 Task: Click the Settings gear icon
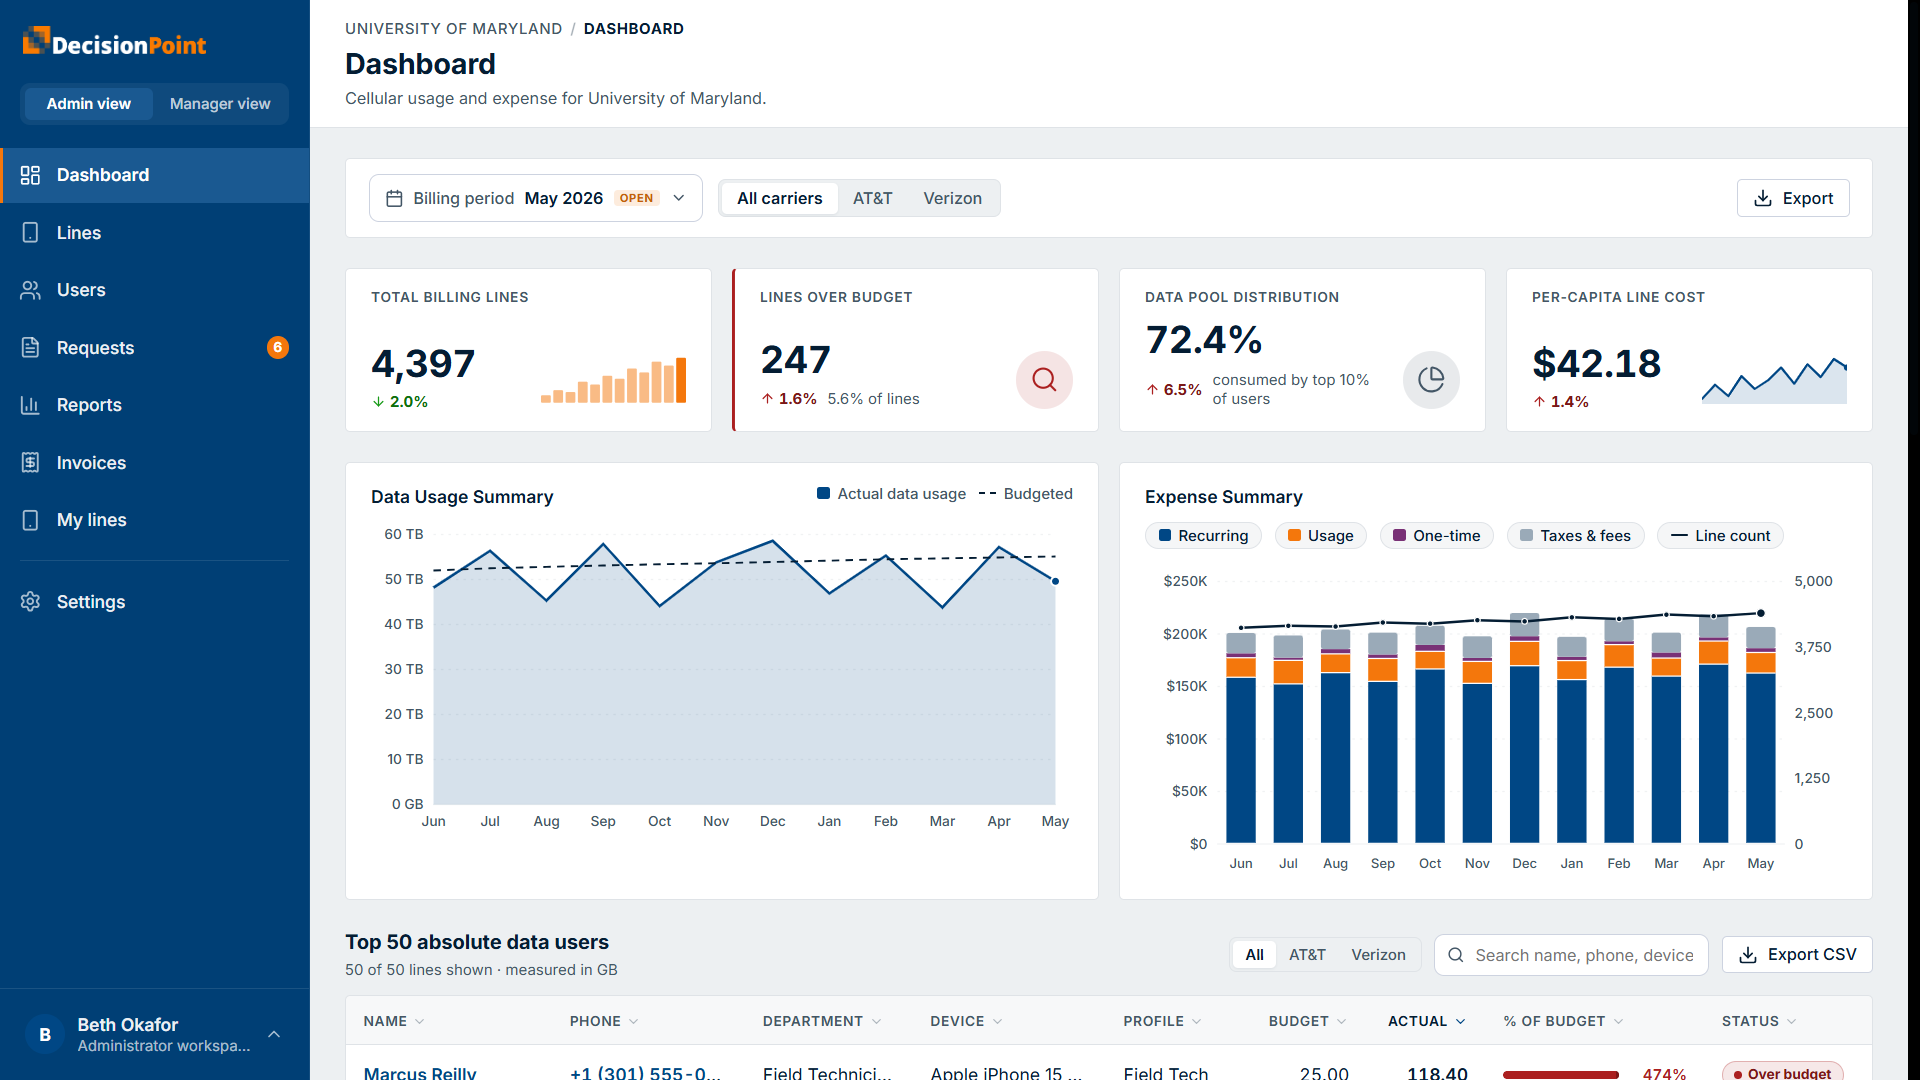pos(30,602)
